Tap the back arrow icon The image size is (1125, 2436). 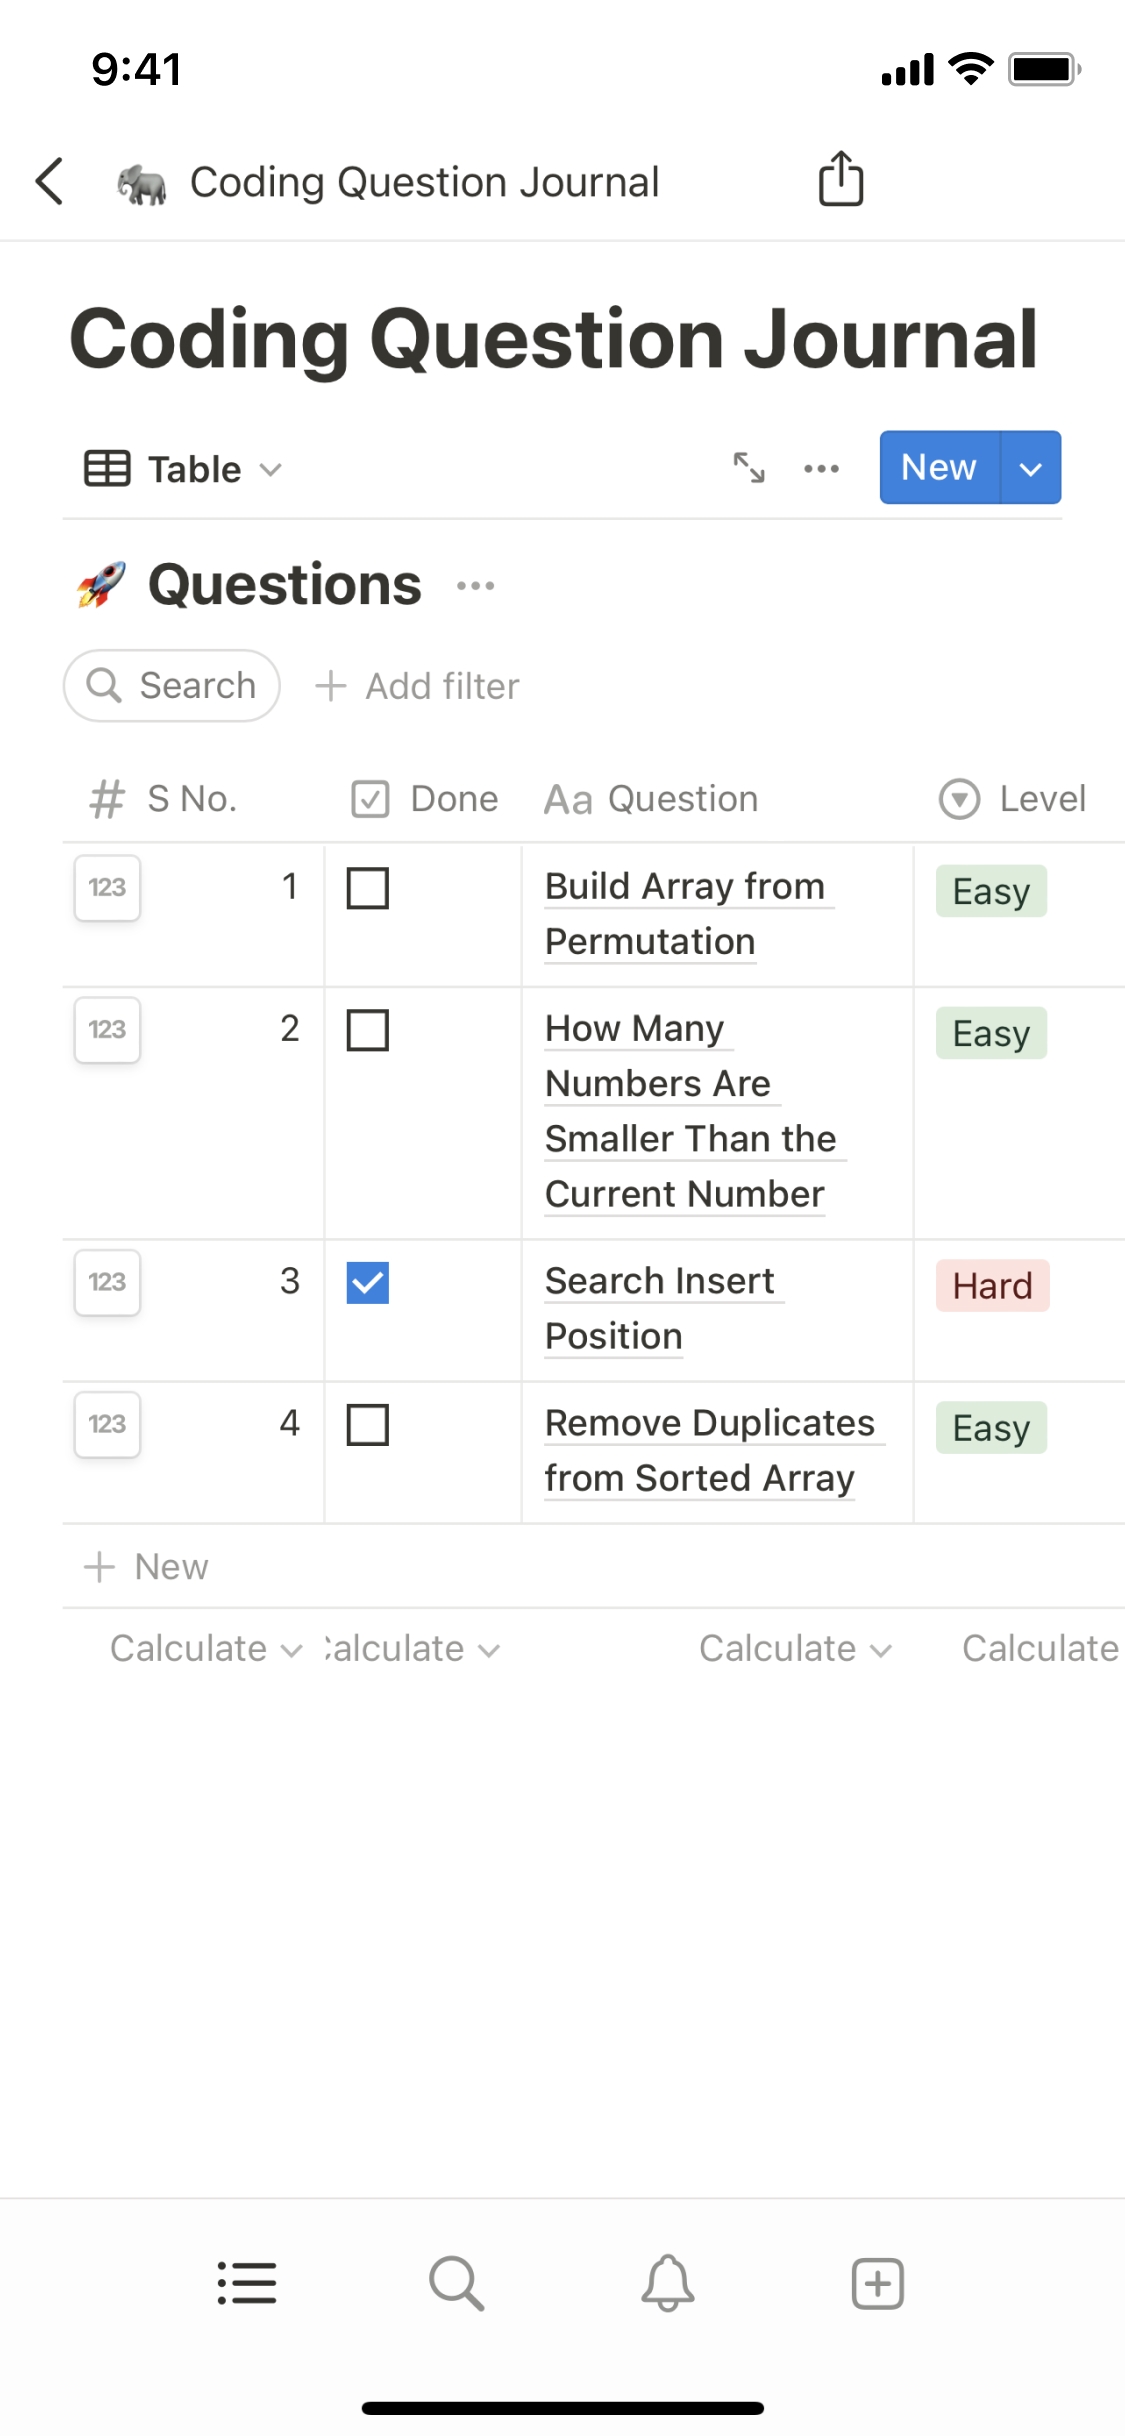pos(50,181)
